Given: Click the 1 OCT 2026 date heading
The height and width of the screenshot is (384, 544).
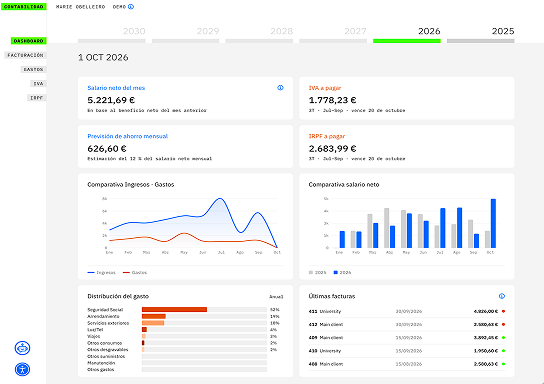Looking at the screenshot, I should 103,57.
